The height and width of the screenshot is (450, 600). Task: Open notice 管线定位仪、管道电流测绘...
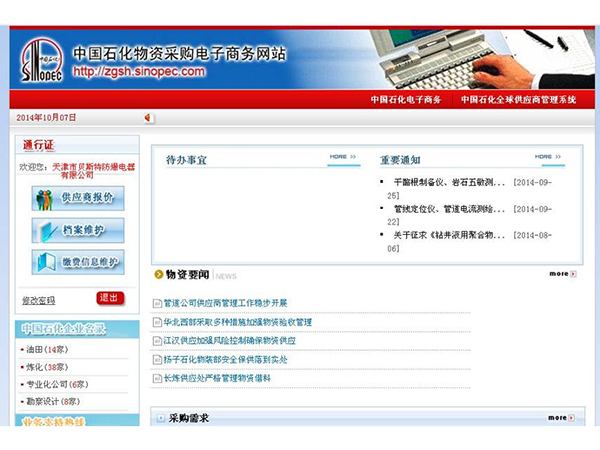tap(449, 209)
